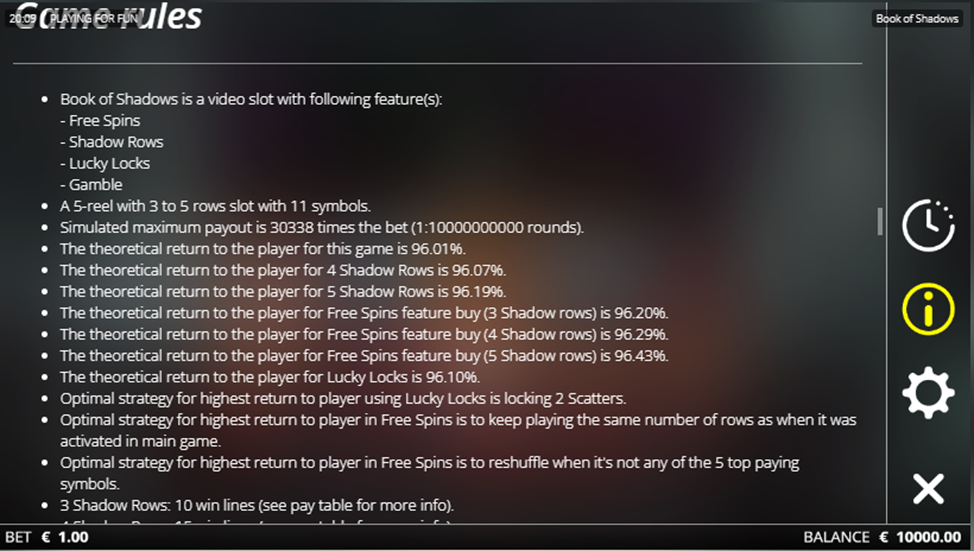The height and width of the screenshot is (551, 974).
Task: Open settings with the gear icon
Action: (928, 393)
